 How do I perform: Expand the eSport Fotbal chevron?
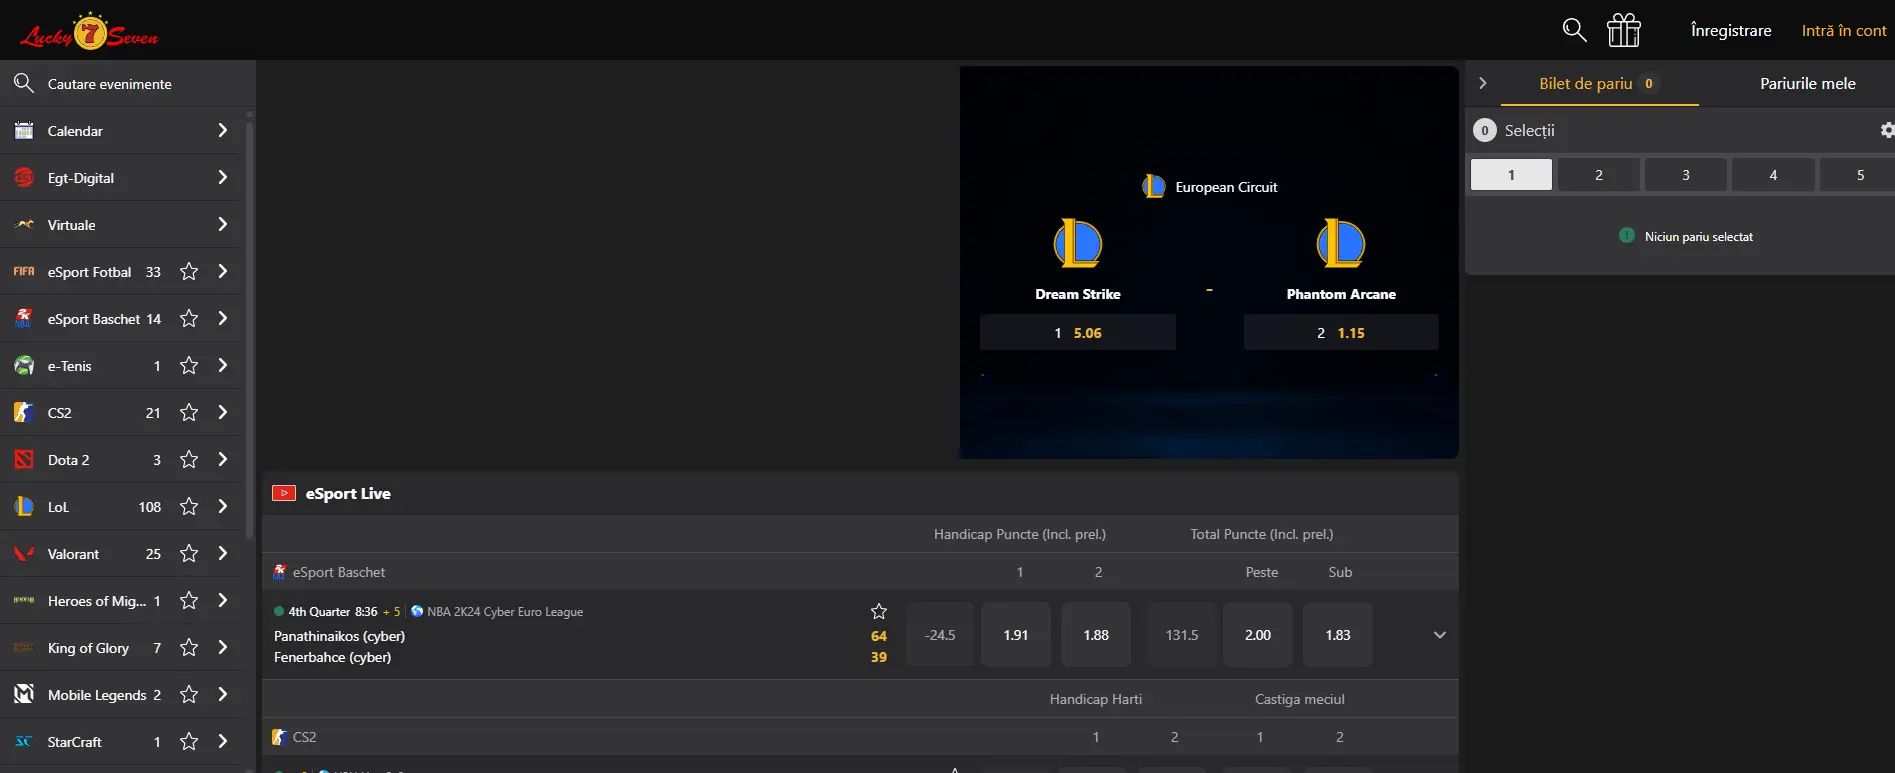(222, 272)
